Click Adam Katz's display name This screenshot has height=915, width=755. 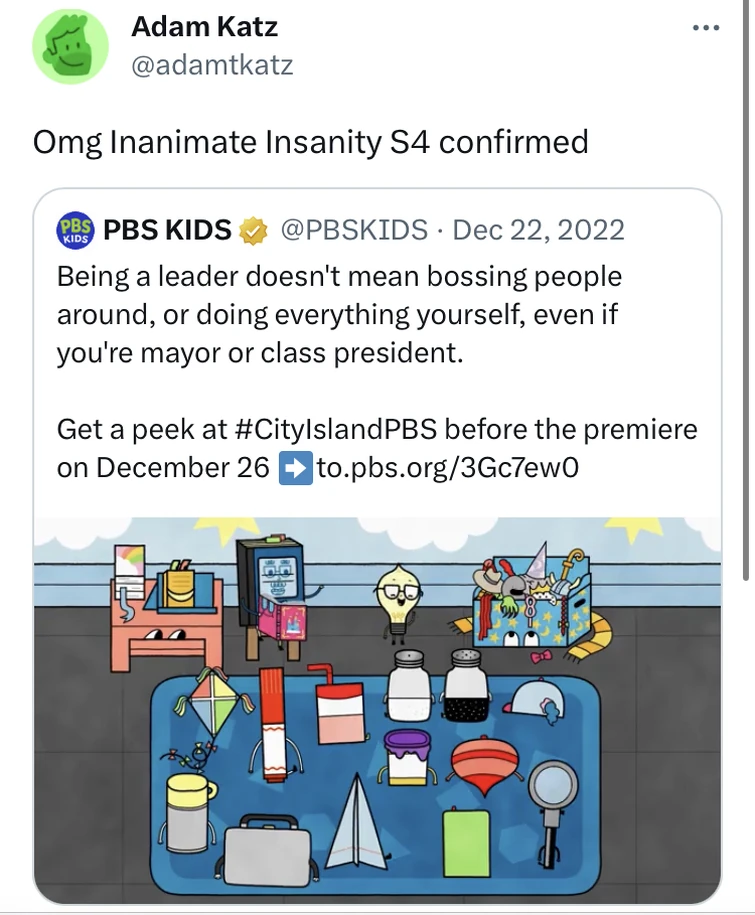(x=203, y=27)
